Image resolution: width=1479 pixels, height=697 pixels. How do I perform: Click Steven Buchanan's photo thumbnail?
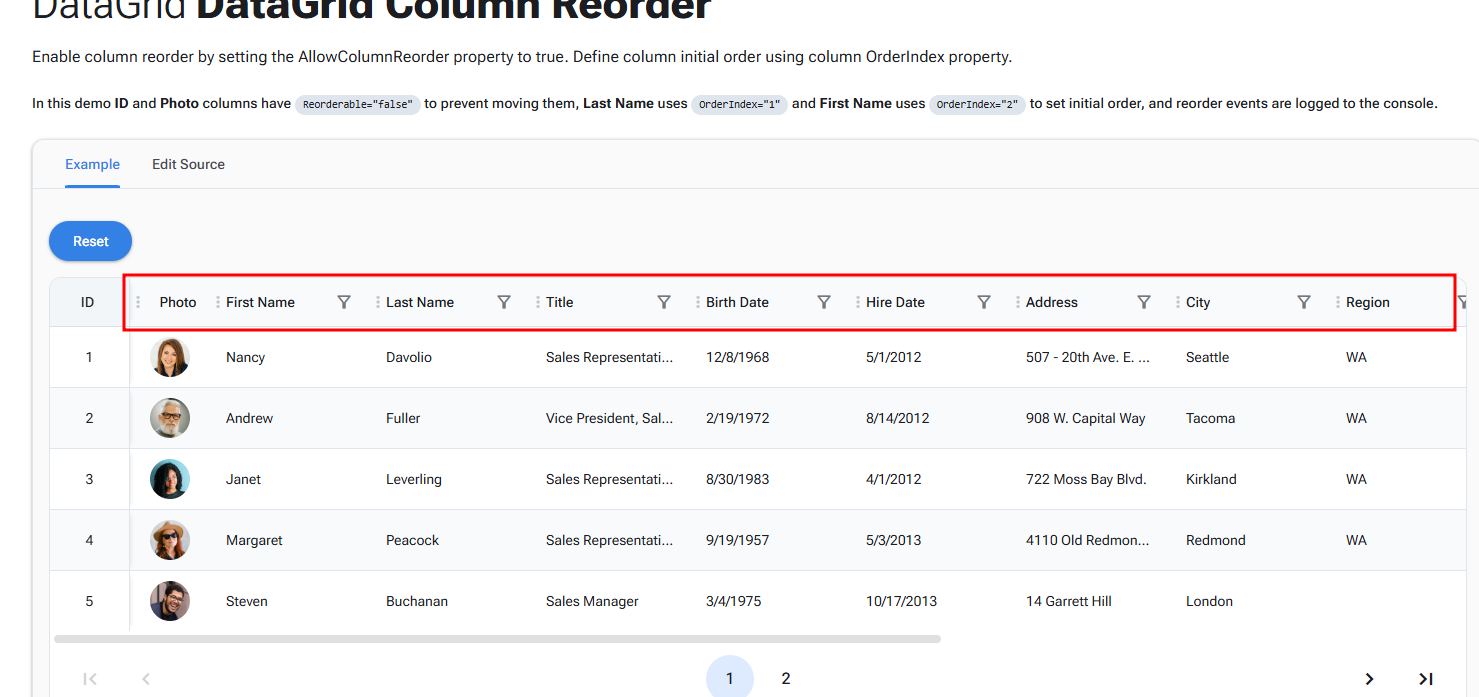pos(170,601)
